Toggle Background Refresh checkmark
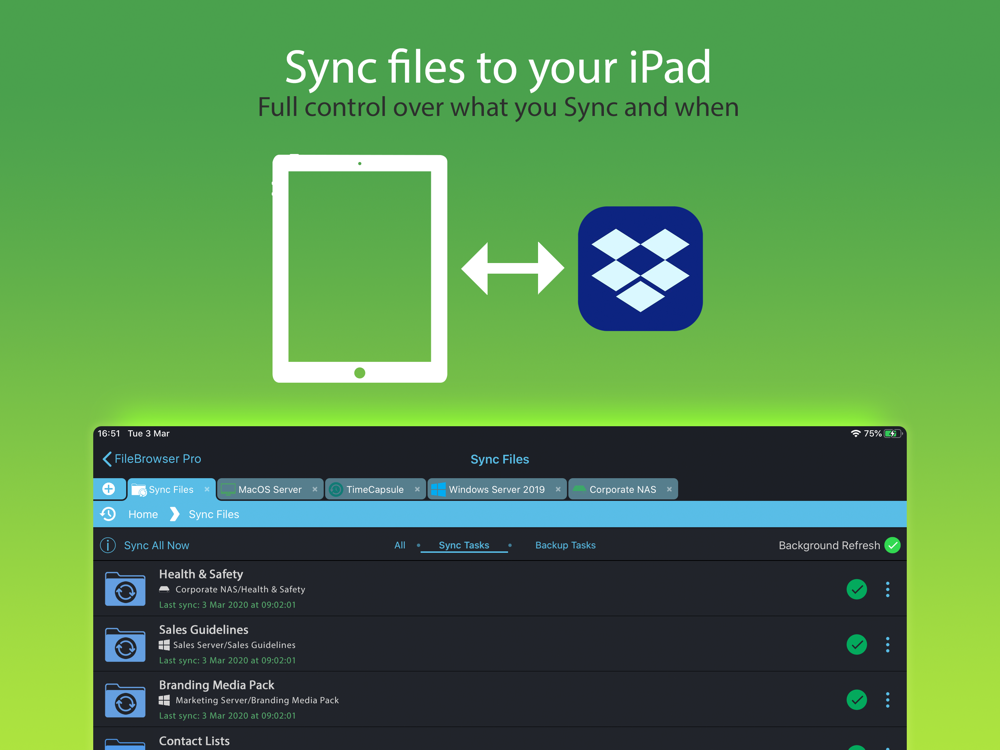This screenshot has height=750, width=1000. point(892,545)
